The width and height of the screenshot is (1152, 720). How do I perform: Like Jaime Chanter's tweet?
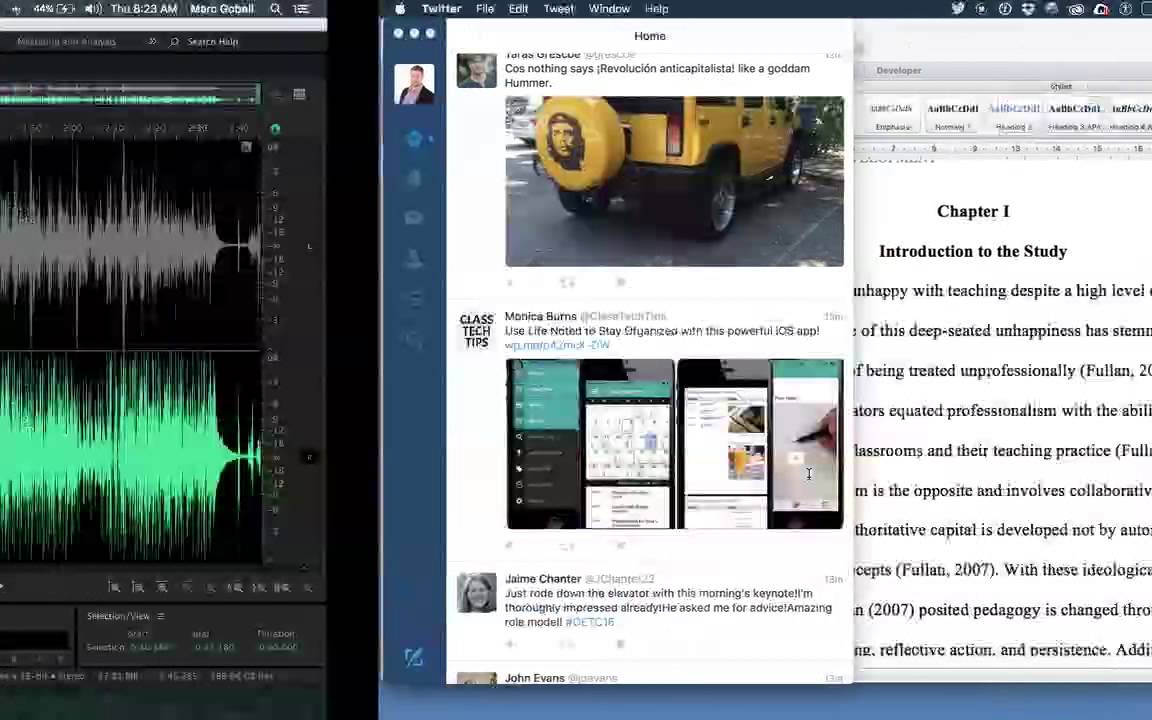point(621,644)
